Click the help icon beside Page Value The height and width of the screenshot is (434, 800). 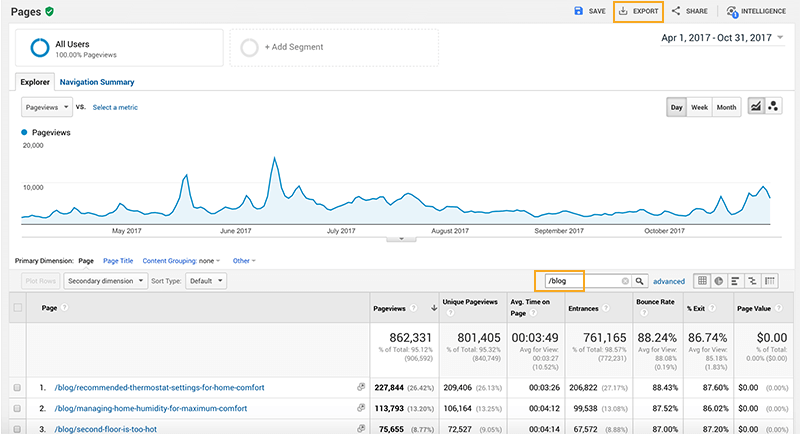click(x=779, y=308)
